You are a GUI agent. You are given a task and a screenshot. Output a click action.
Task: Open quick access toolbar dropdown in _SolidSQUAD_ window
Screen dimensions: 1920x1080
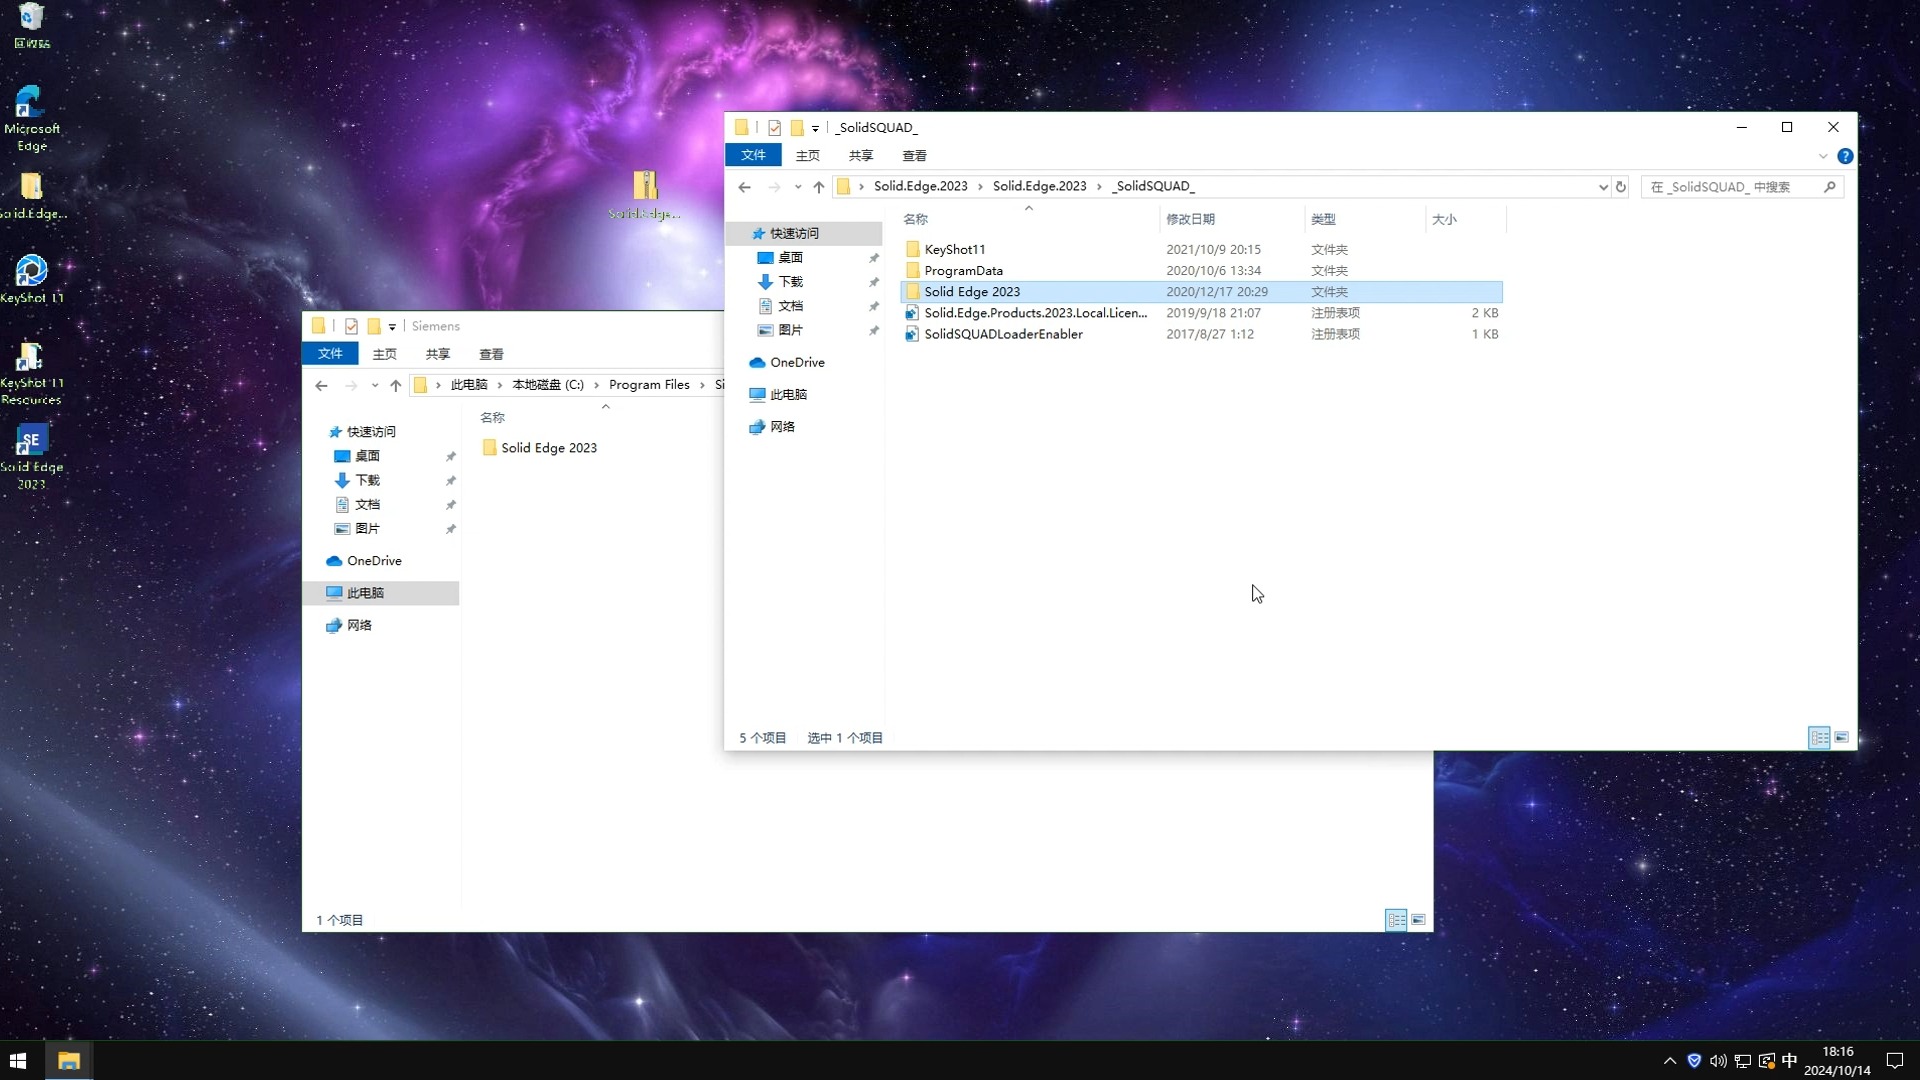815,129
